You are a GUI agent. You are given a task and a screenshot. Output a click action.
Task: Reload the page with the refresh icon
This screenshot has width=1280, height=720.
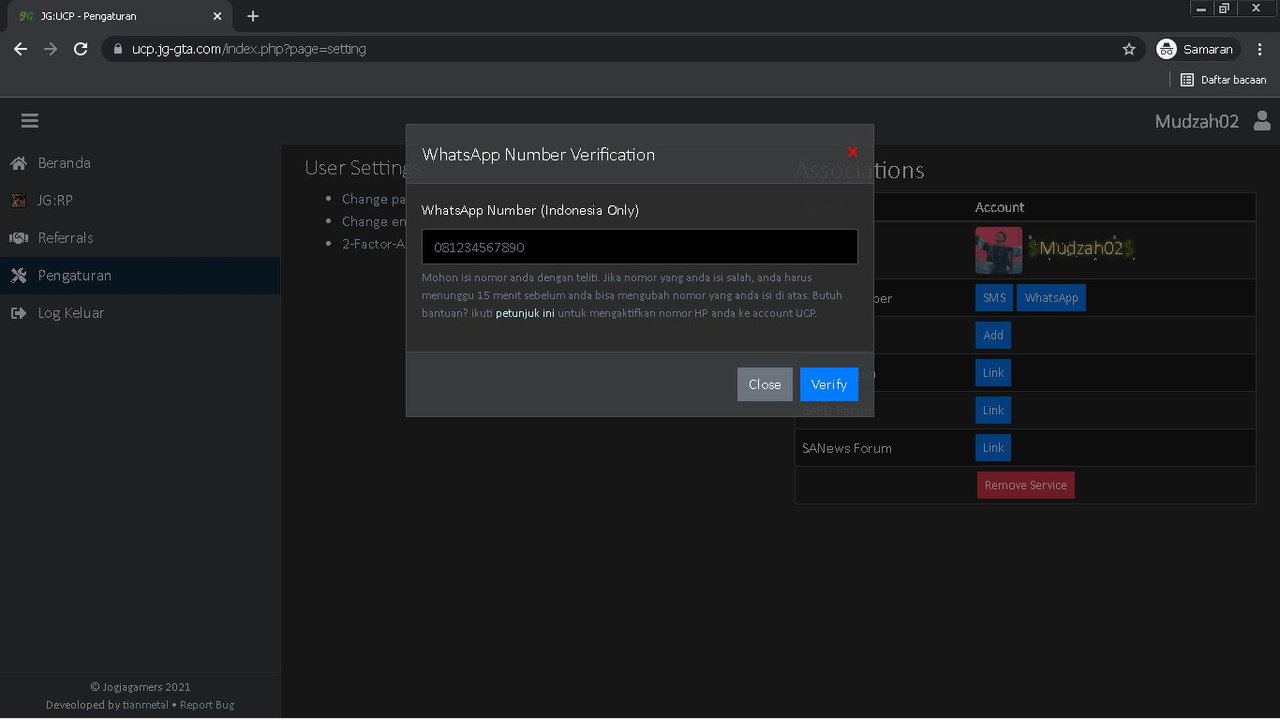click(x=81, y=49)
